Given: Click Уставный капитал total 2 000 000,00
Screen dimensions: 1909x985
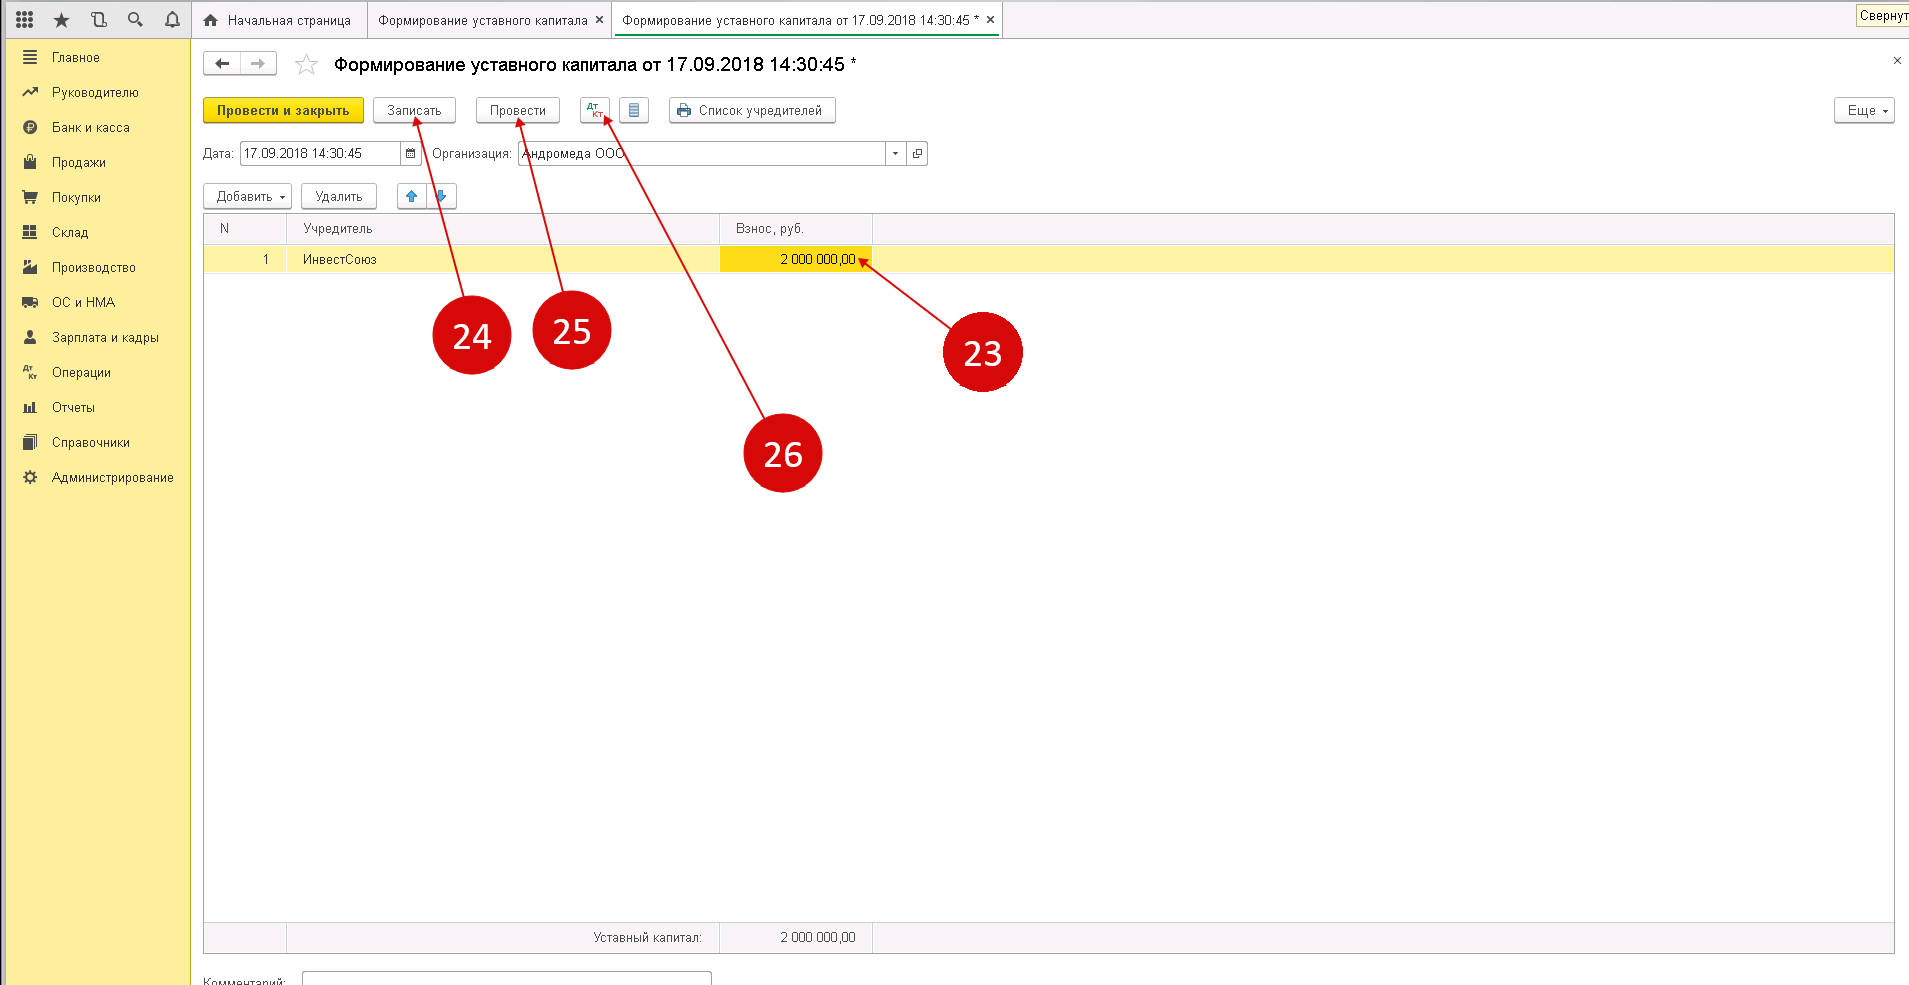Looking at the screenshot, I should [796, 937].
